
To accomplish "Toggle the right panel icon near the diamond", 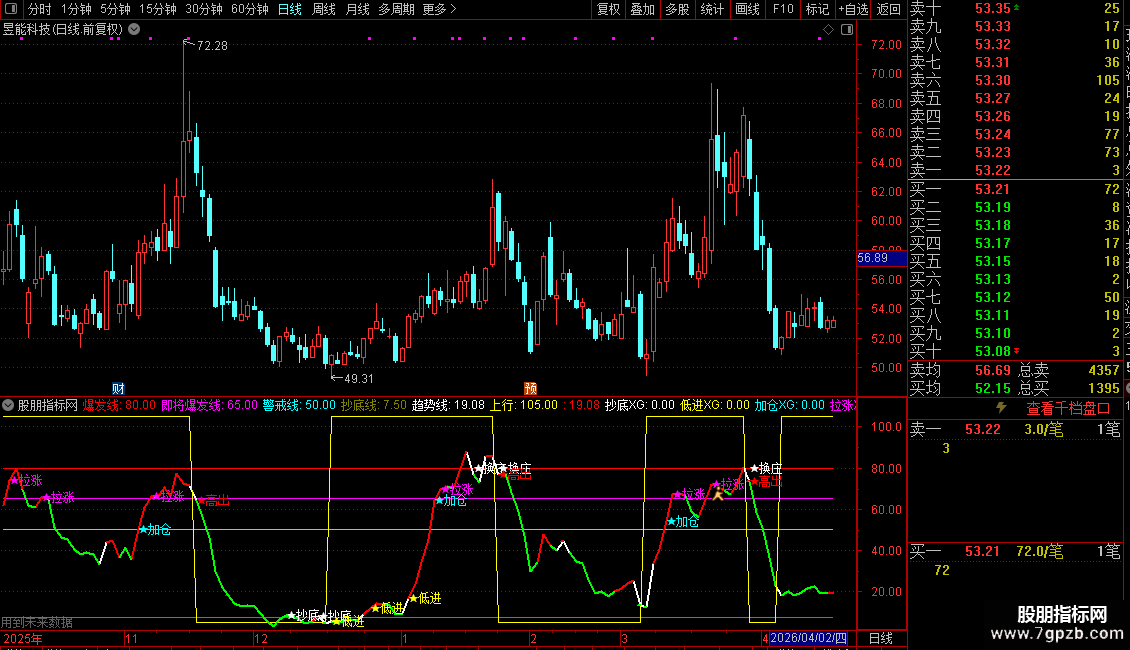I will [844, 30].
